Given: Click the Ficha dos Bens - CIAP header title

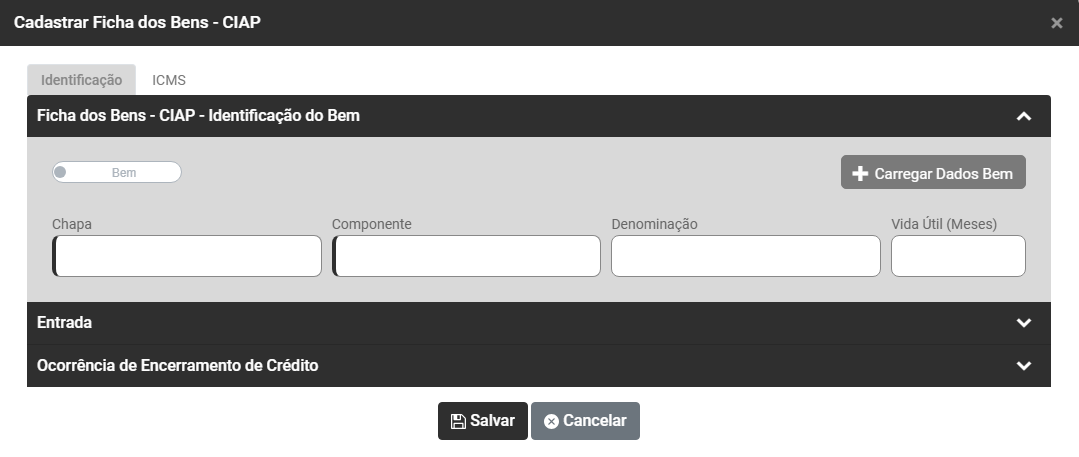Looking at the screenshot, I should click(198, 116).
